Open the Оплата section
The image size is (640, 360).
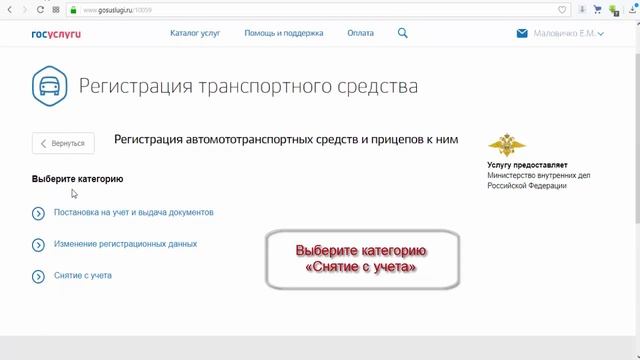point(360,33)
